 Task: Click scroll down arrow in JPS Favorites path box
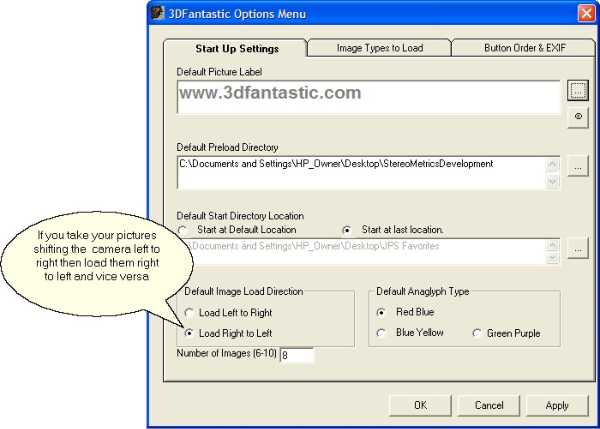[x=552, y=258]
